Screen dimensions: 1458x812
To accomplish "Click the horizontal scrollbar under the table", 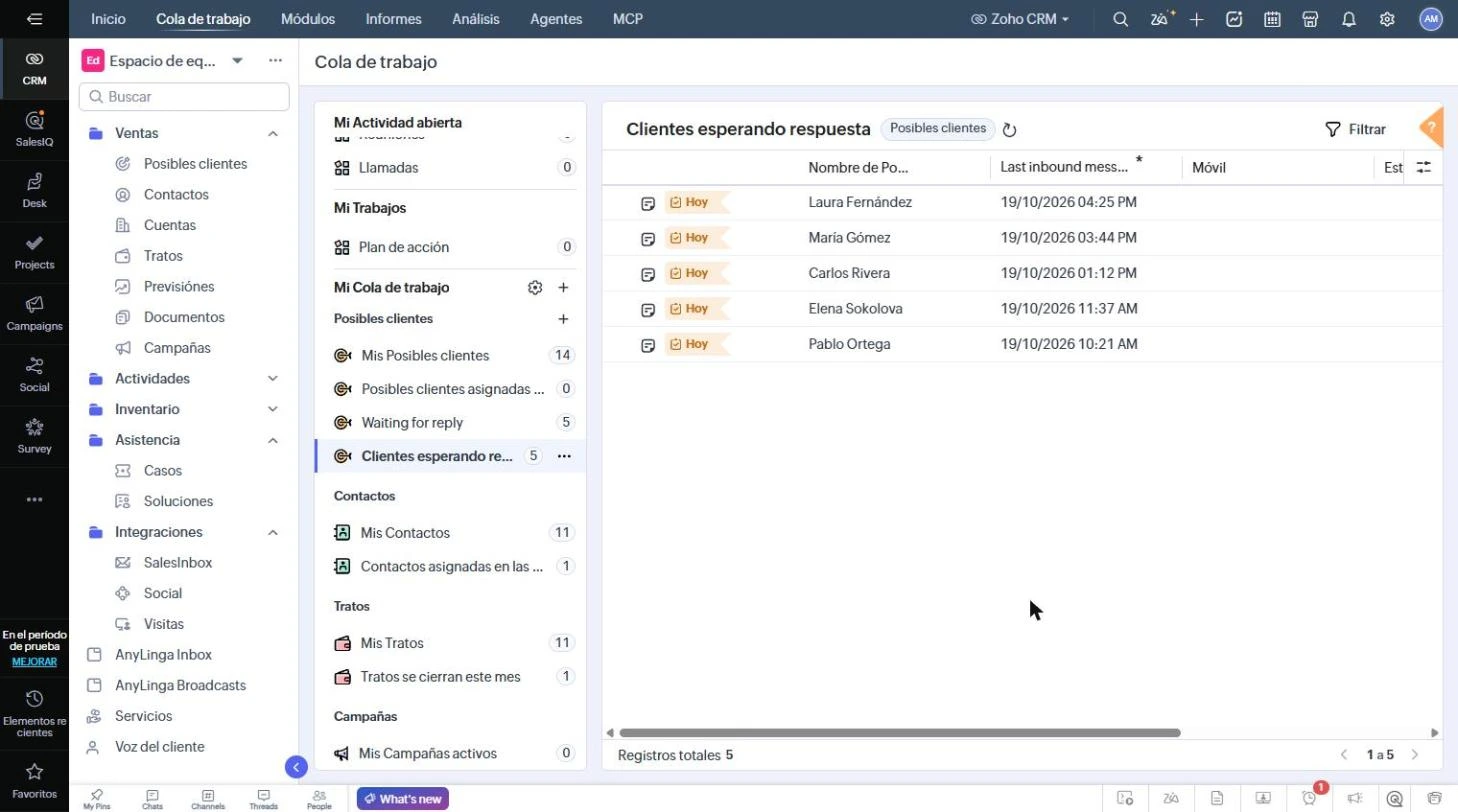I will (x=900, y=733).
